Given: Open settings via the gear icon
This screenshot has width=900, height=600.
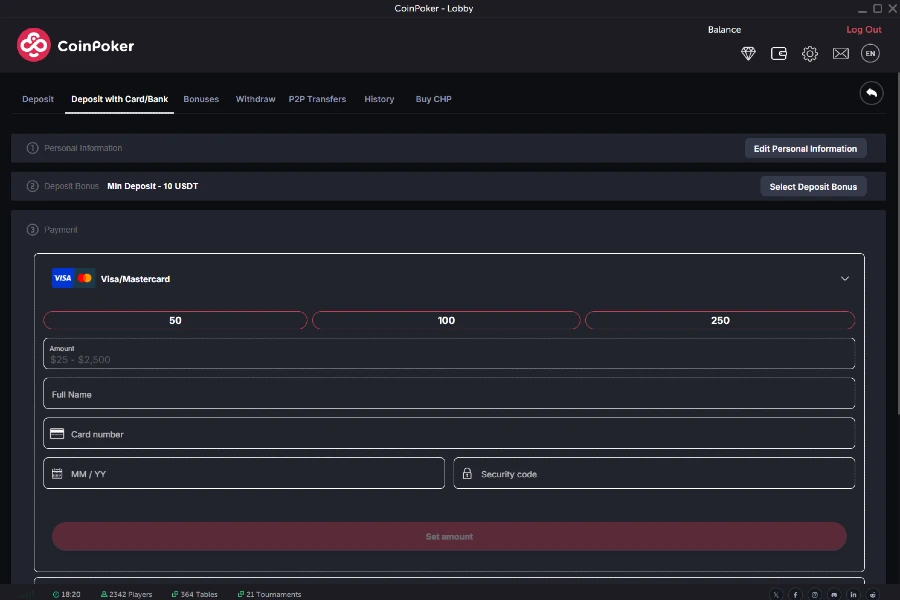Looking at the screenshot, I should tap(810, 54).
